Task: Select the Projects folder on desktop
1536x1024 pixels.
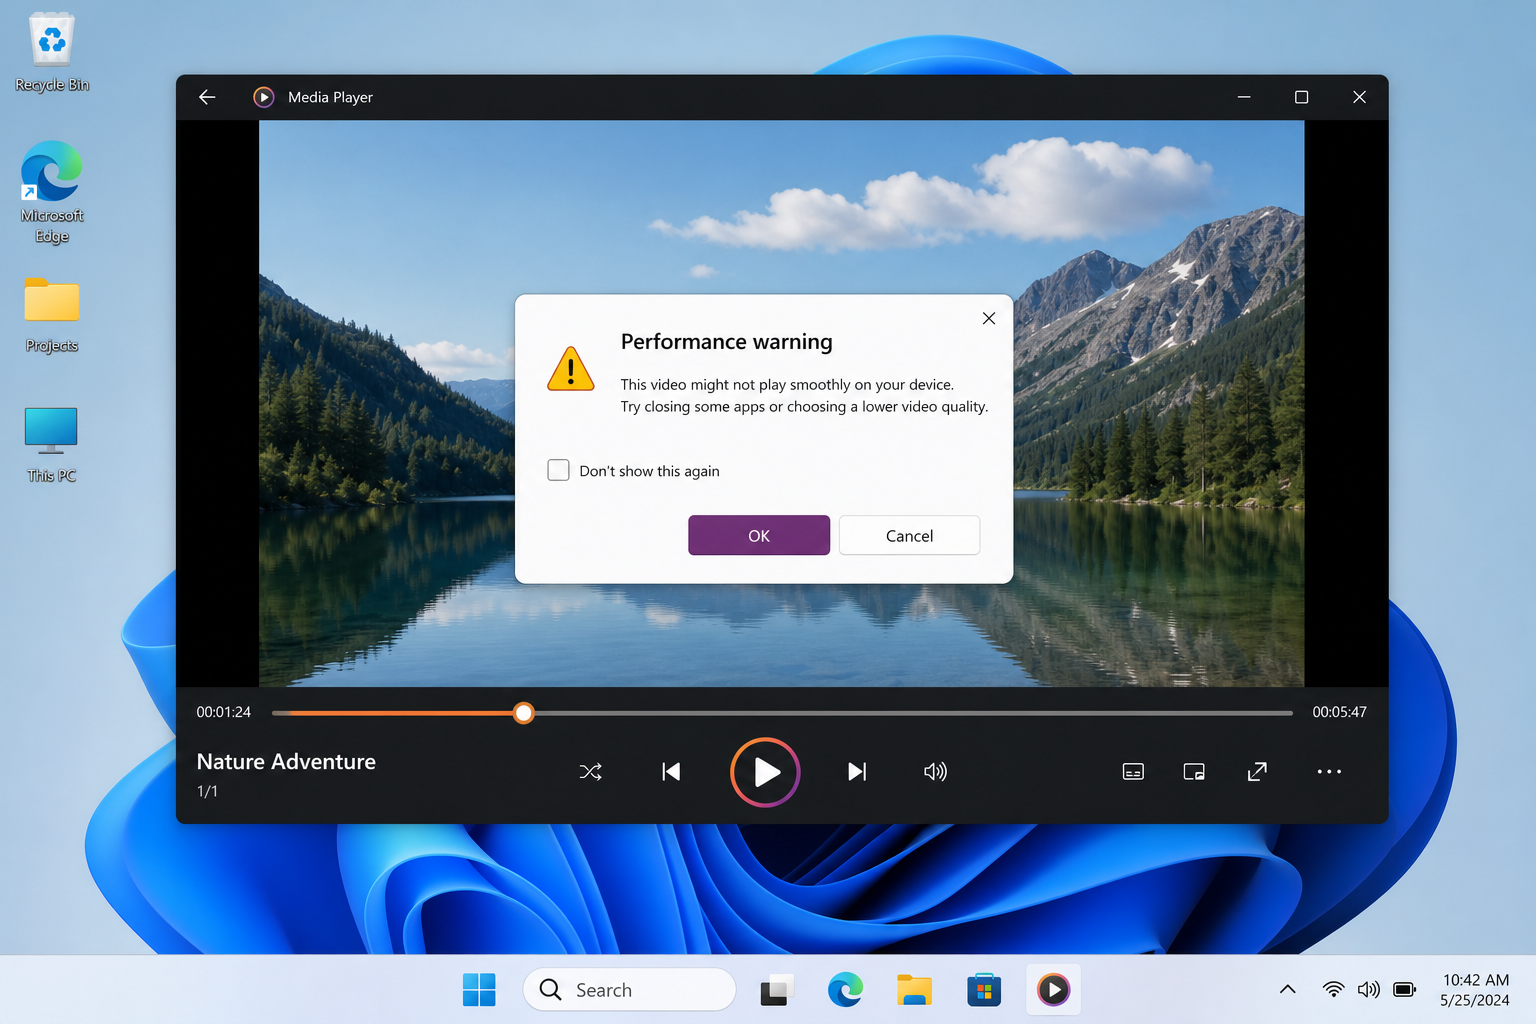Action: (x=52, y=315)
